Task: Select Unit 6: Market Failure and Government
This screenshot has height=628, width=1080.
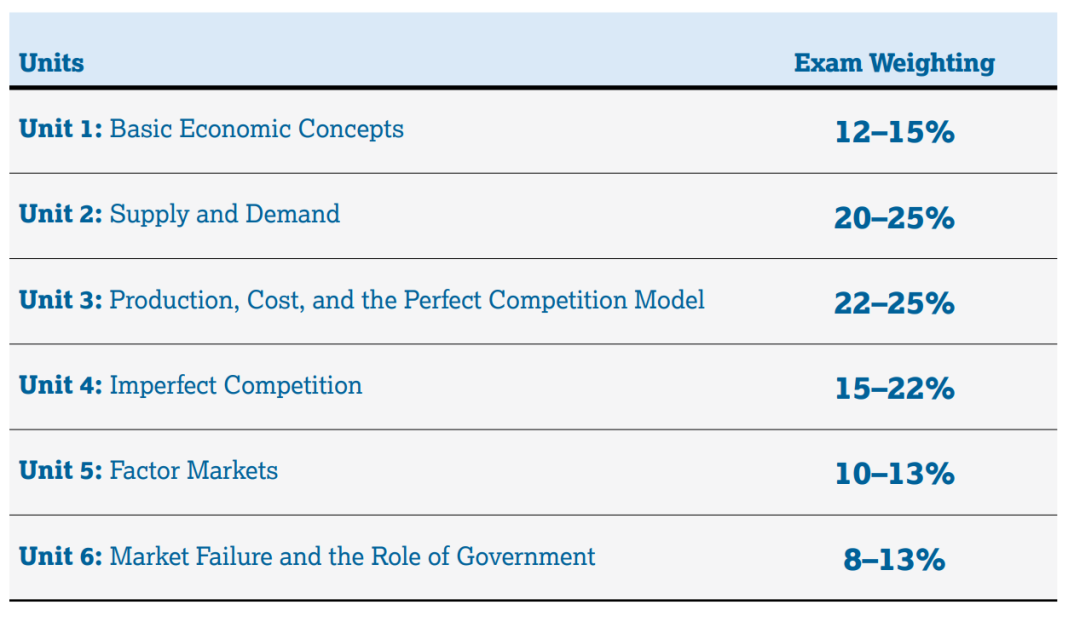Action: (307, 556)
